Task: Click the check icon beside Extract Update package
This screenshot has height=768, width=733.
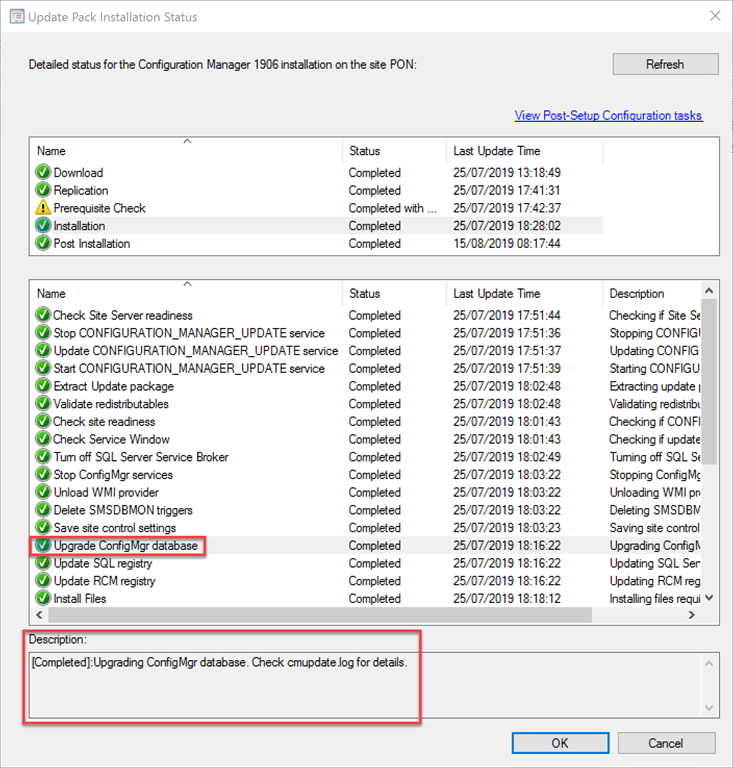Action: click(x=43, y=387)
